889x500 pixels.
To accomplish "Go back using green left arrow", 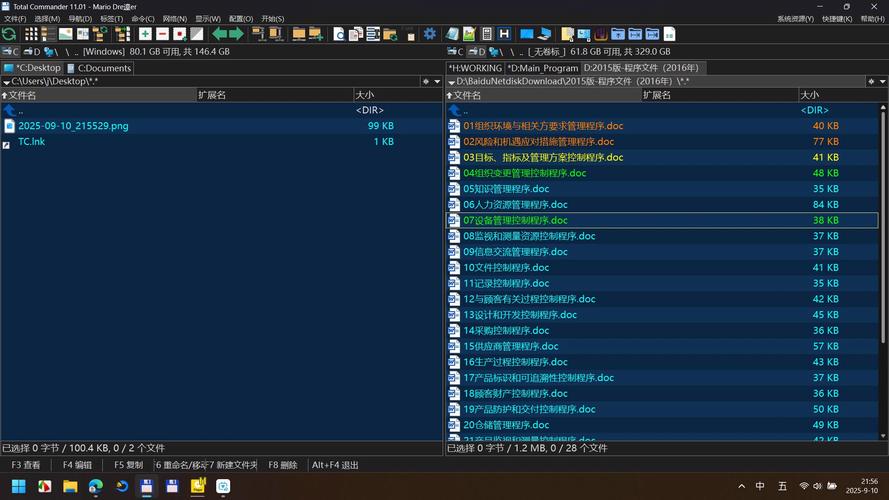I will [x=219, y=34].
